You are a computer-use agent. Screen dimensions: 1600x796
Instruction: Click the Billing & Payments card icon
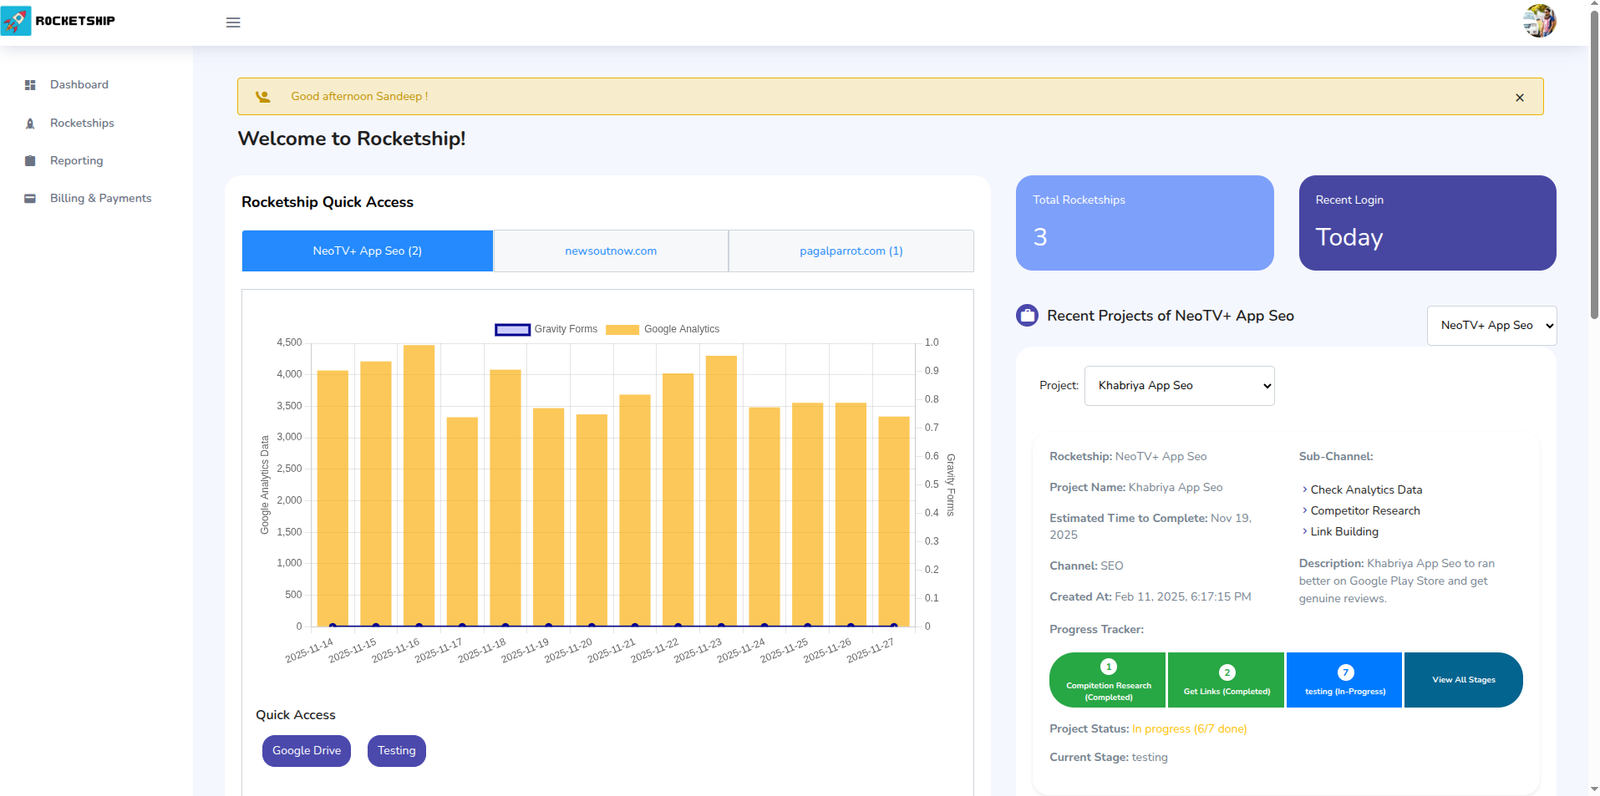30,199
